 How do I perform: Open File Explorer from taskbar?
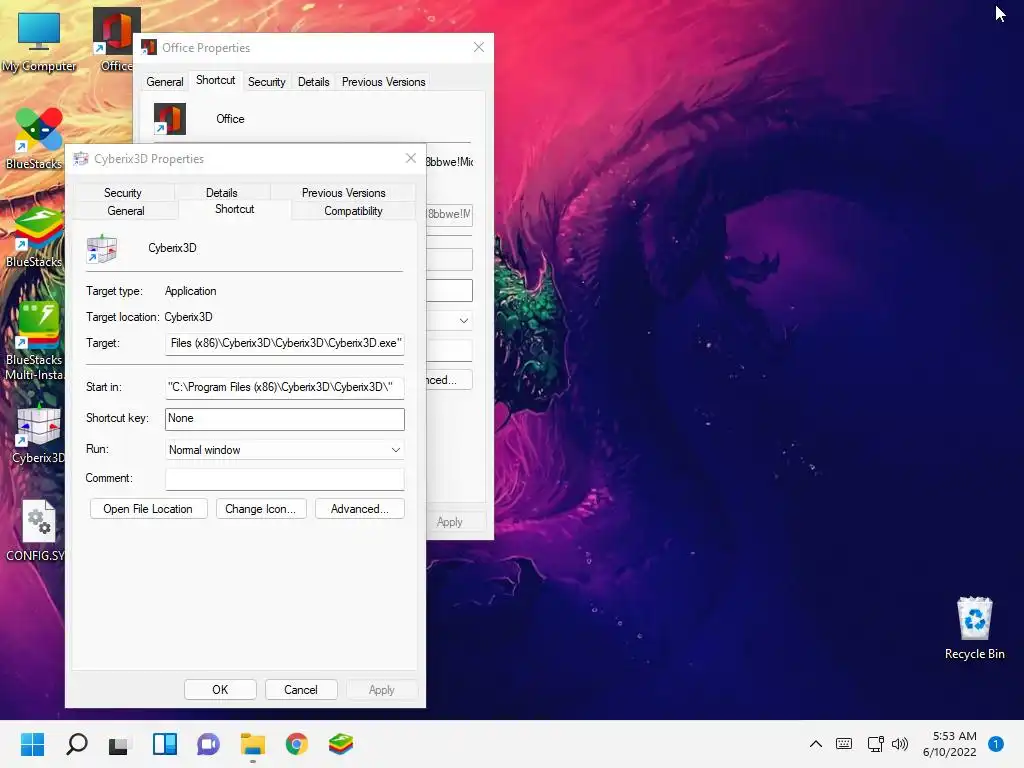pos(252,744)
